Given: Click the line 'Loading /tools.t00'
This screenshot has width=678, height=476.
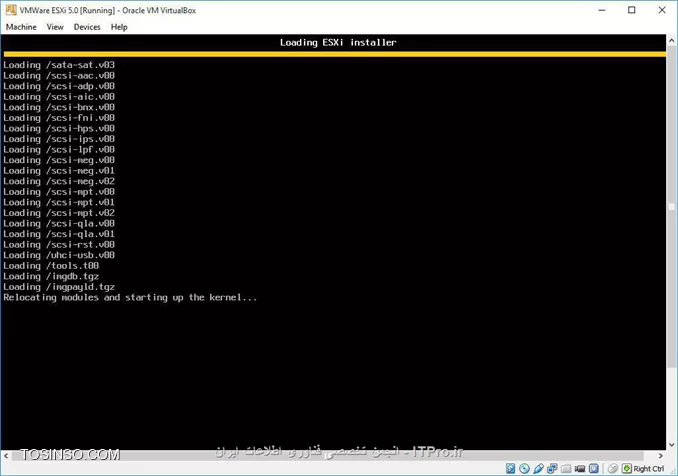Looking at the screenshot, I should click(51, 265).
